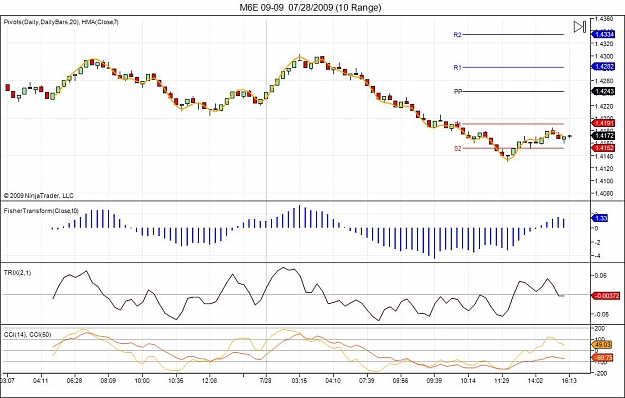Click the 11:29 time axis label

pyautogui.click(x=502, y=380)
